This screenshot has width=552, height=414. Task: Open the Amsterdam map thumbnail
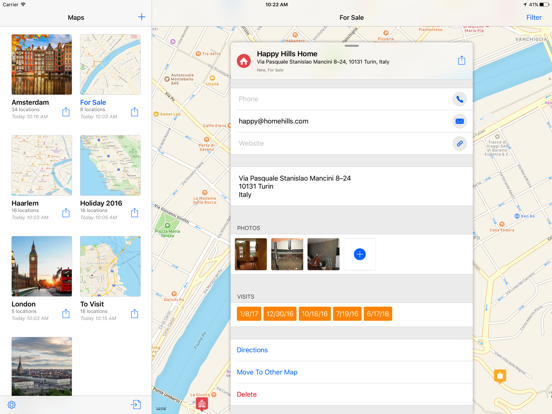[42, 64]
